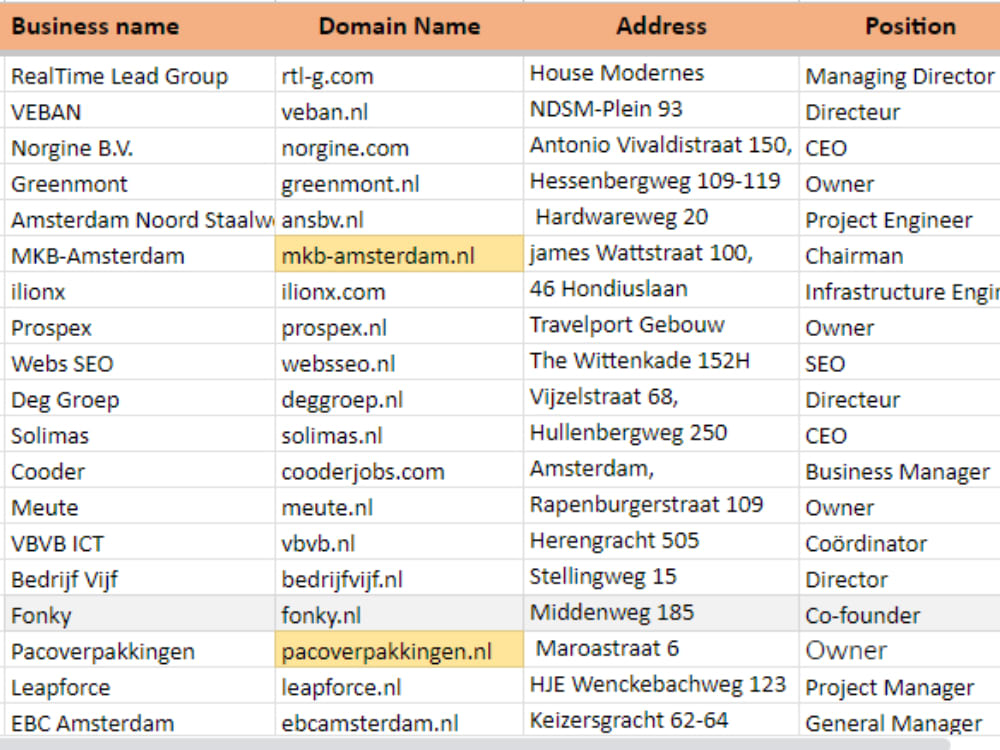The width and height of the screenshot is (1000, 750).
Task: Click the Address column header
Action: point(661,26)
